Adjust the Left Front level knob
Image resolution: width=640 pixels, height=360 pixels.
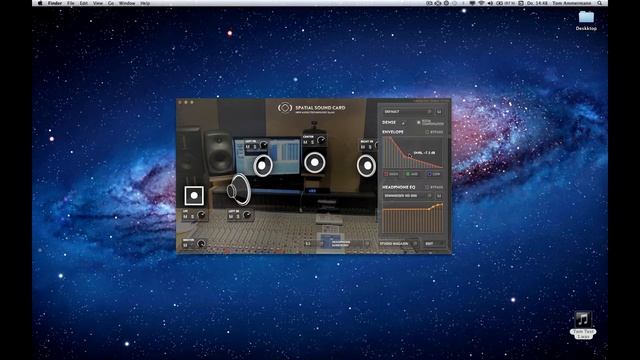[264, 146]
